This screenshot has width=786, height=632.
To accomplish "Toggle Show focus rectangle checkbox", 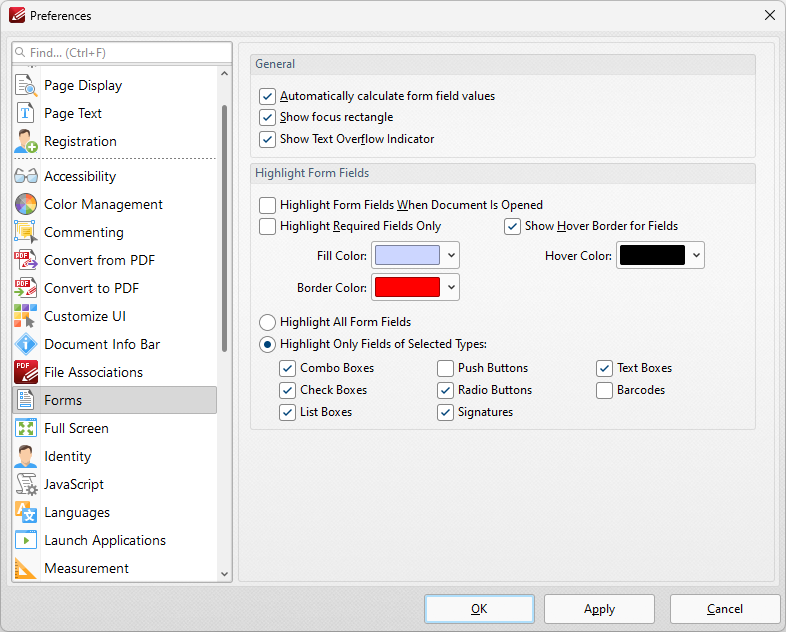I will click(267, 117).
